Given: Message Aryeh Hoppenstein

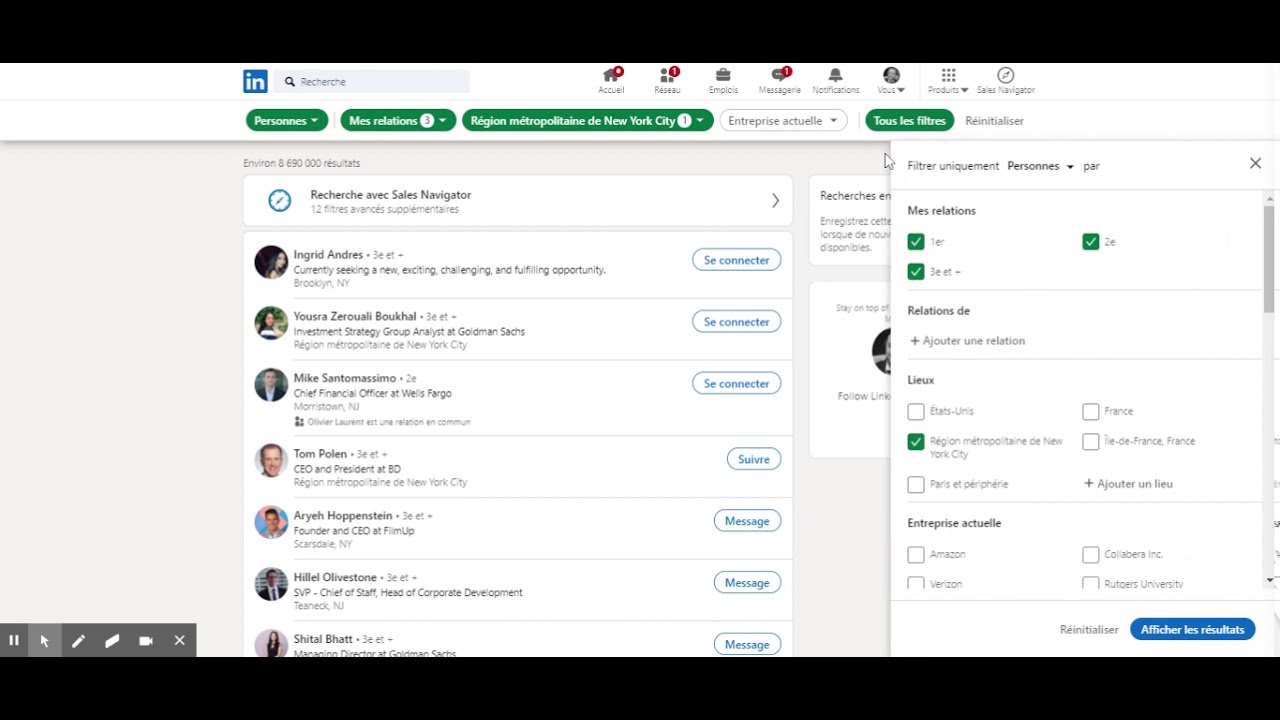Looking at the screenshot, I should point(747,521).
